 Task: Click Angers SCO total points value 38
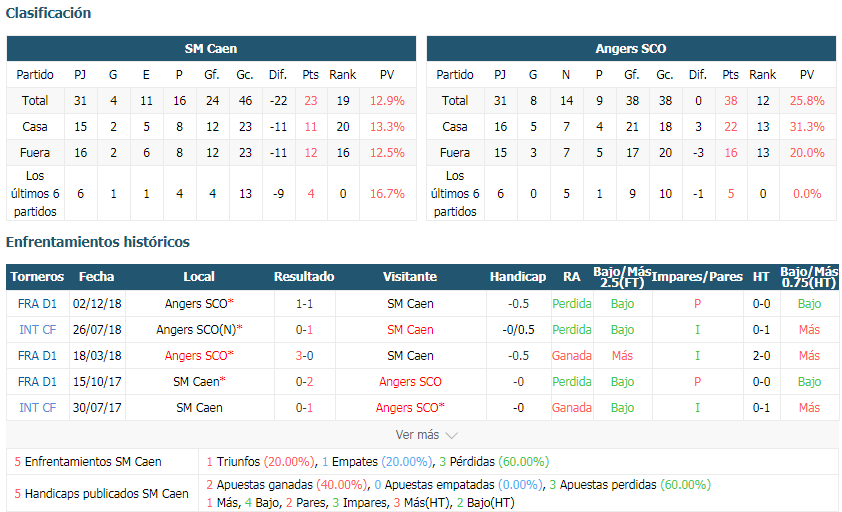731,100
